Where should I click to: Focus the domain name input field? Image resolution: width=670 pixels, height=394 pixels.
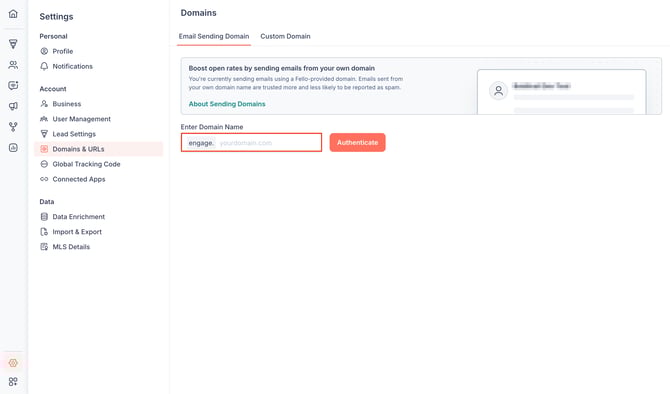[x=251, y=142]
